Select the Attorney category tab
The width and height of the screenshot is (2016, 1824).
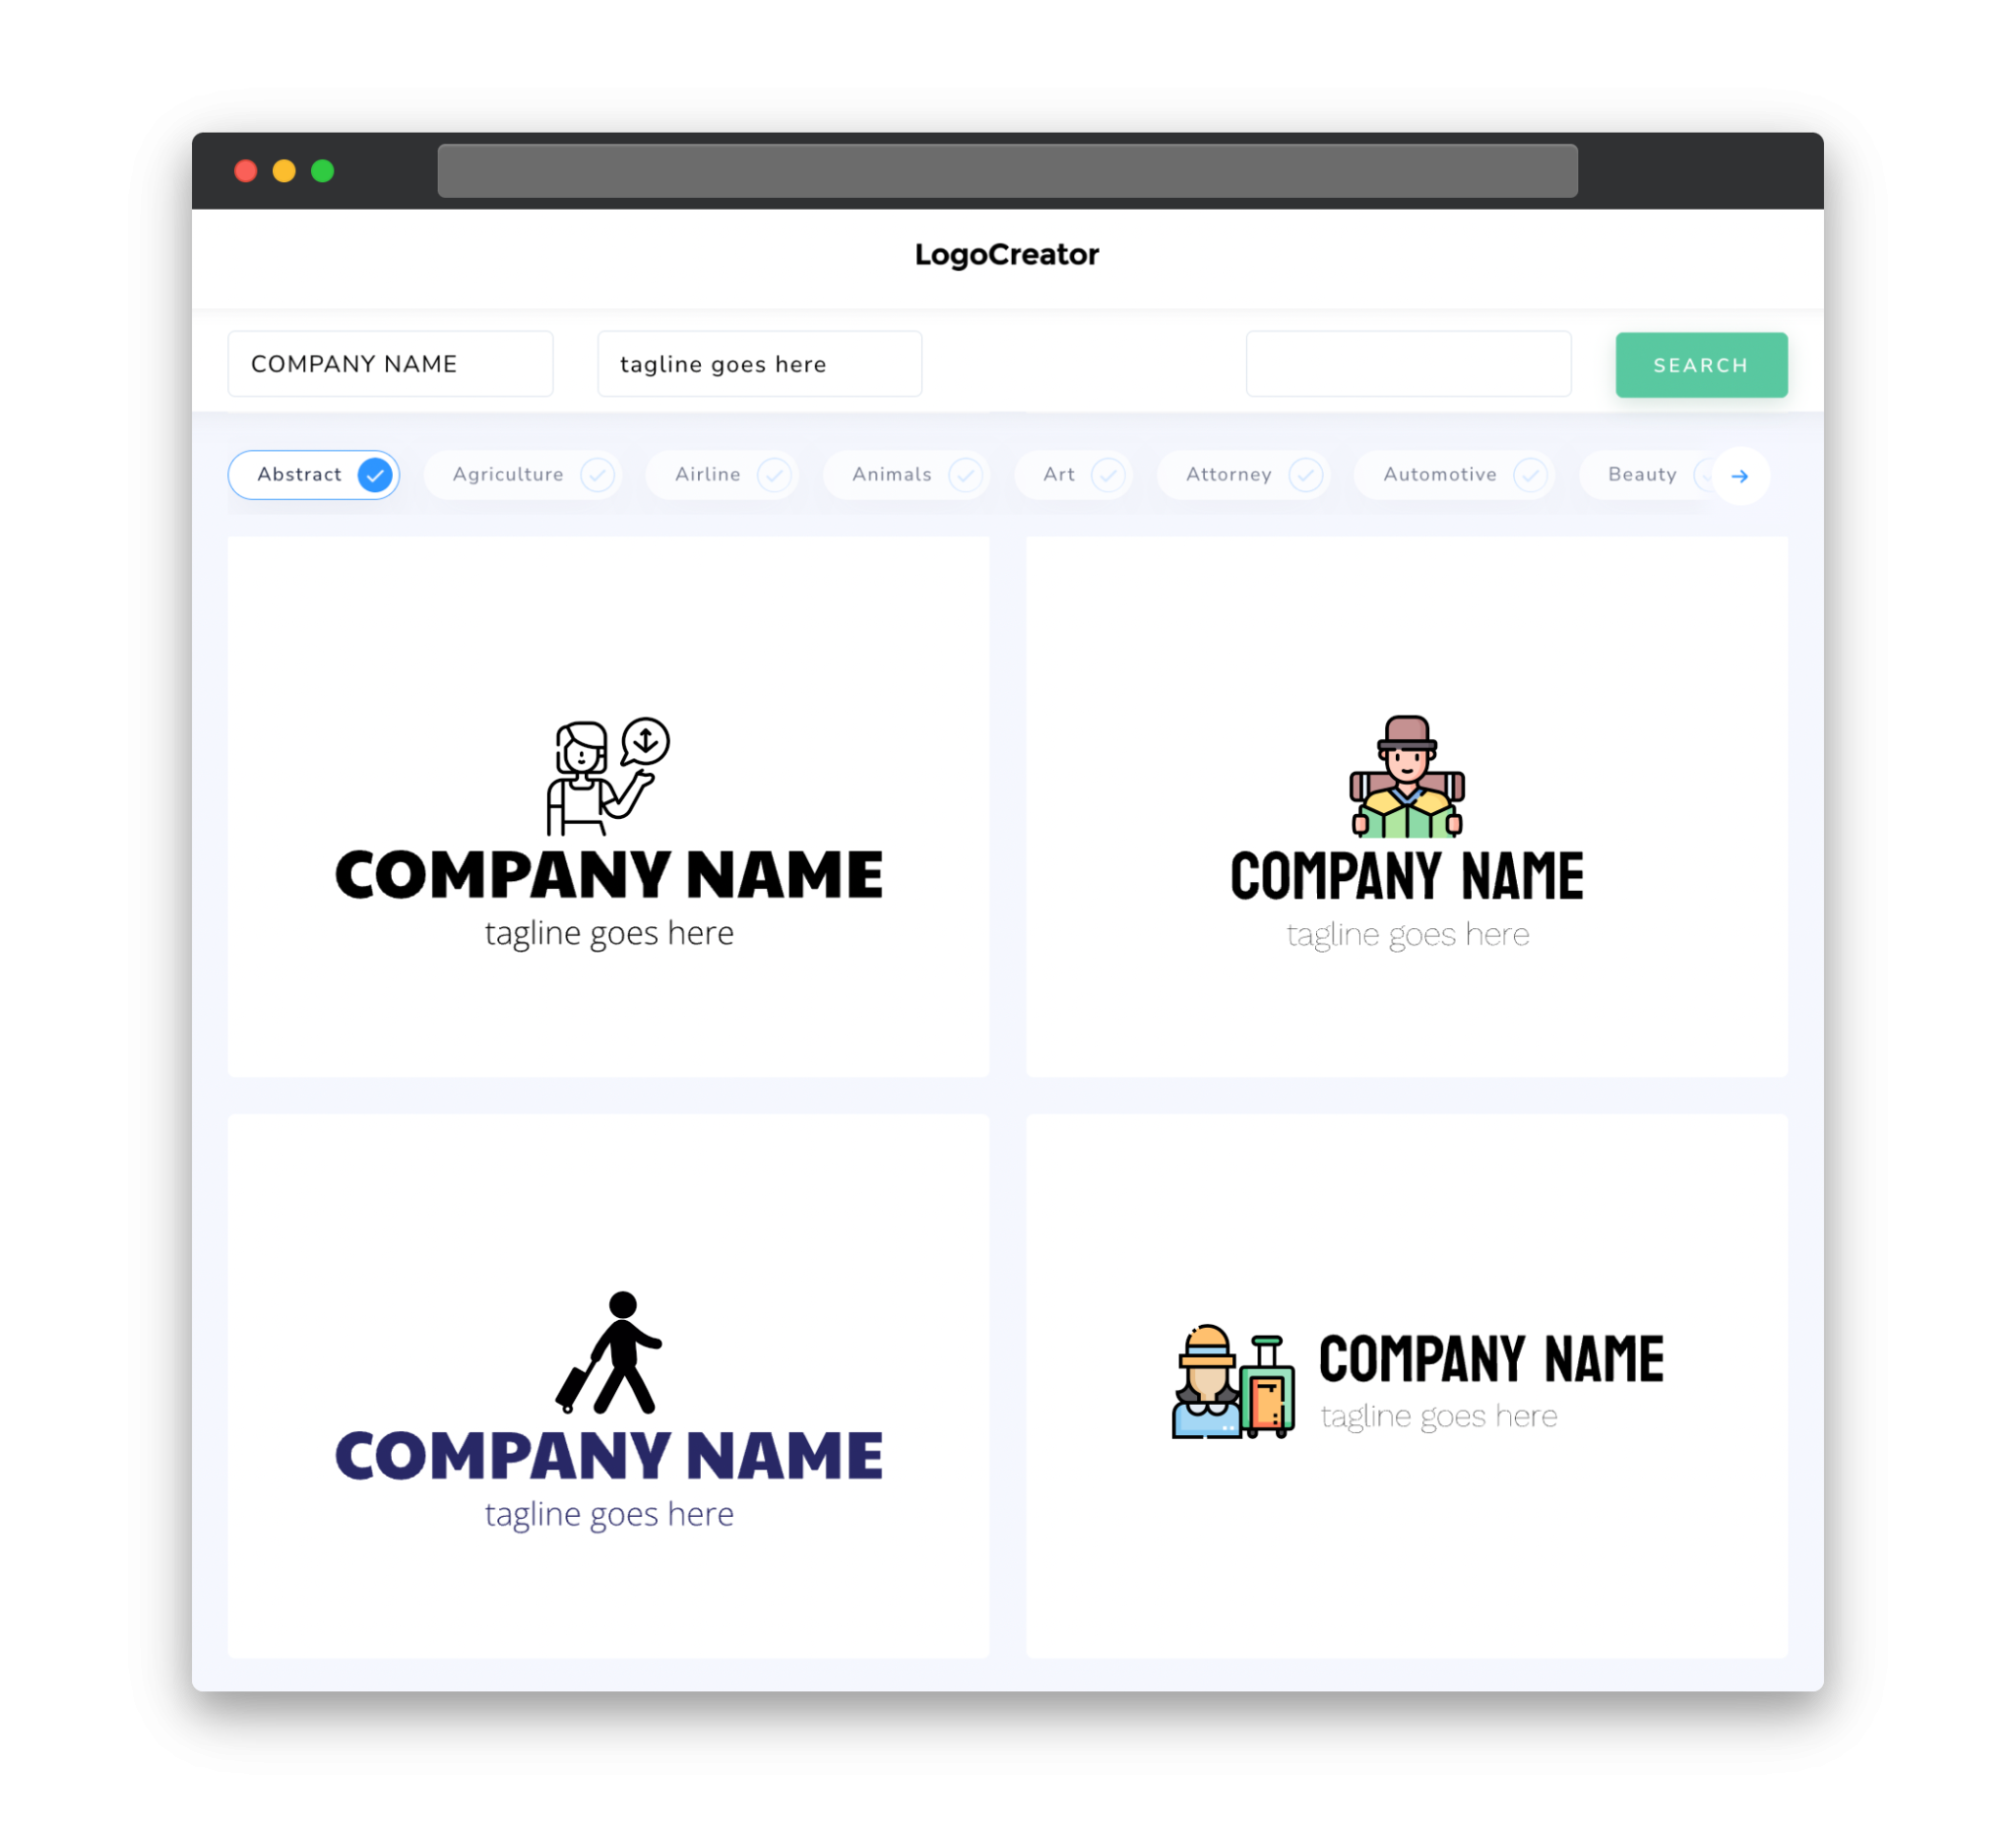(1247, 474)
